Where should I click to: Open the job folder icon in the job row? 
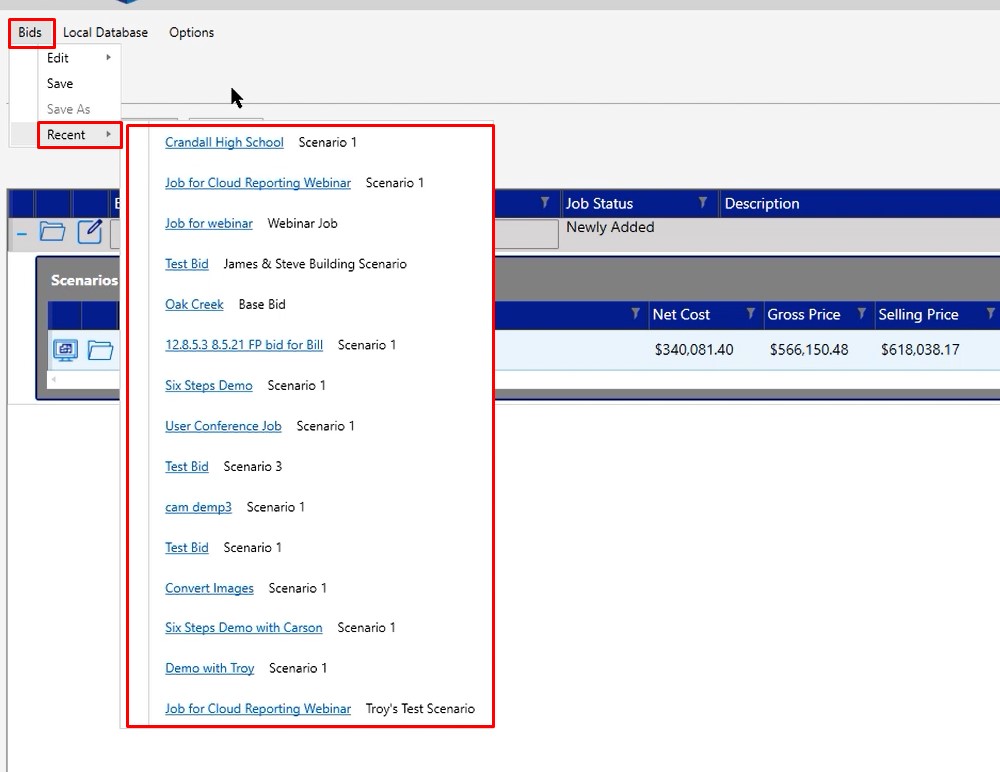[x=52, y=232]
